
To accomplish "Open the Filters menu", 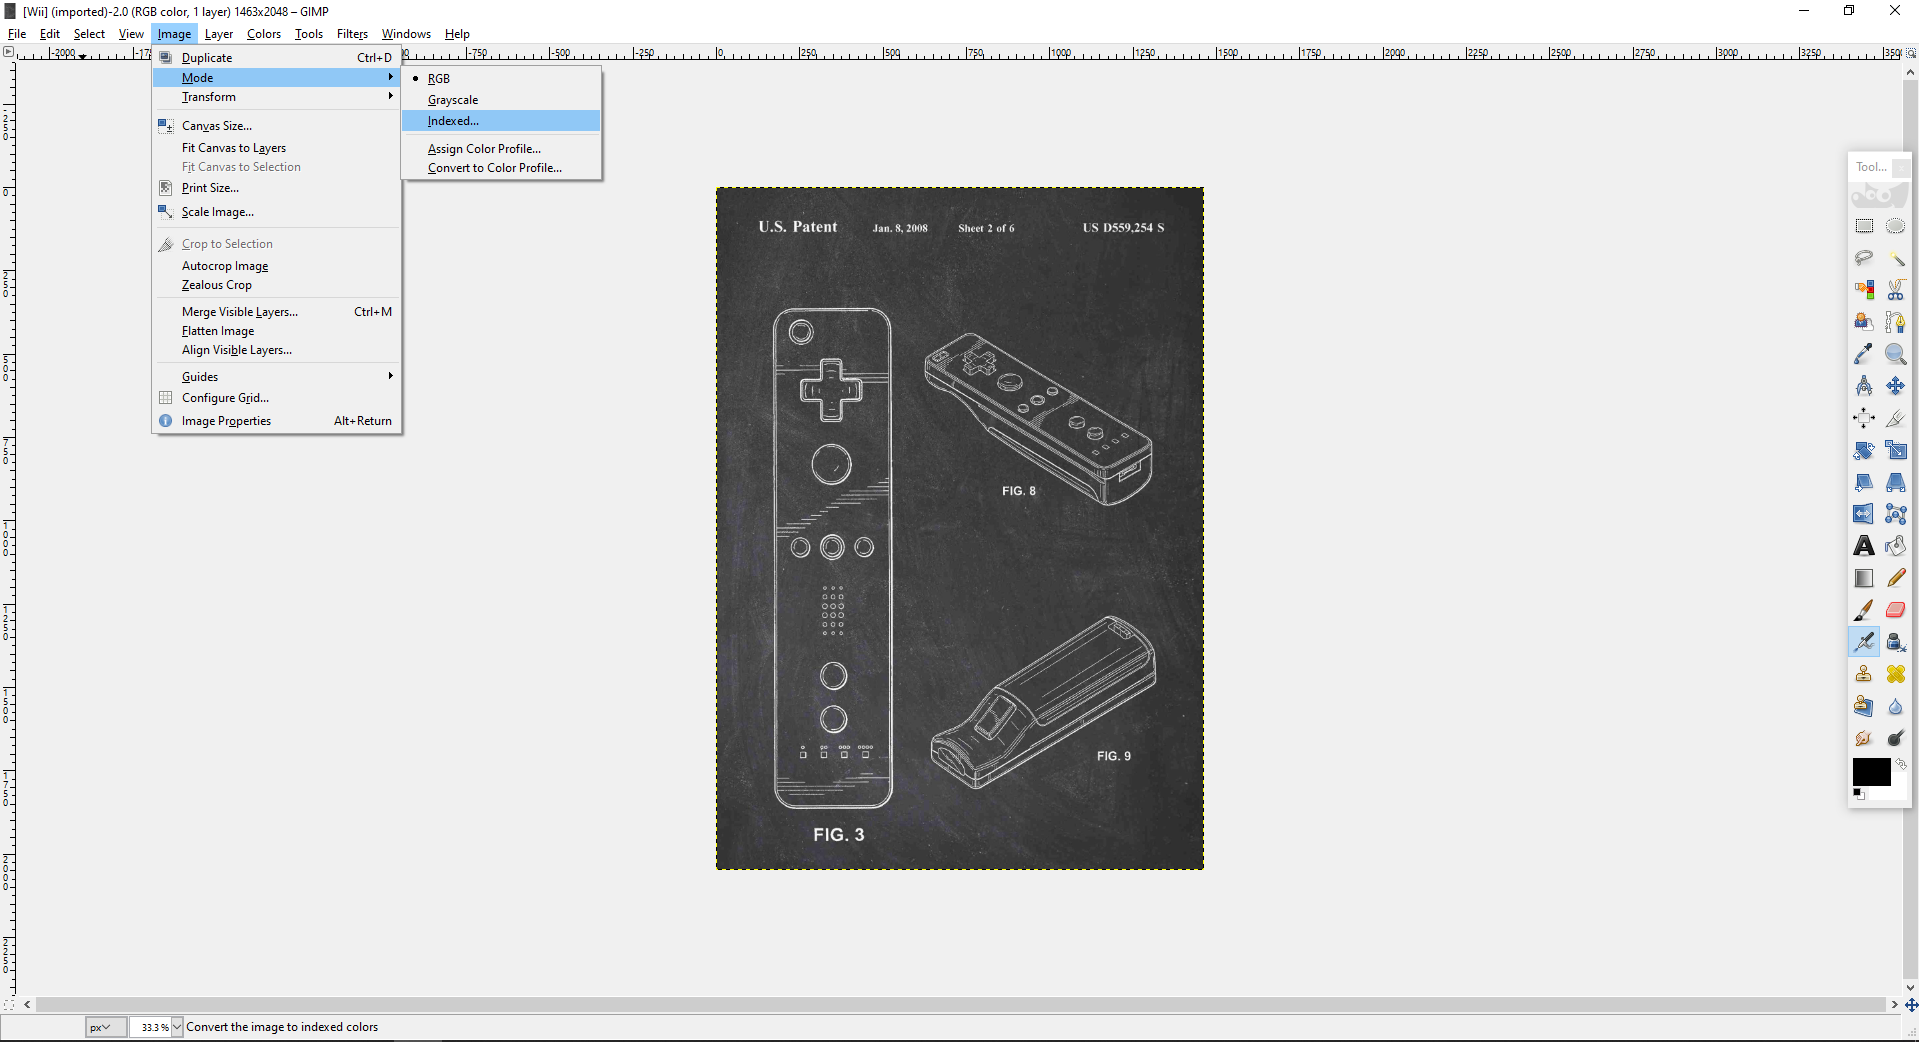I will click(351, 33).
